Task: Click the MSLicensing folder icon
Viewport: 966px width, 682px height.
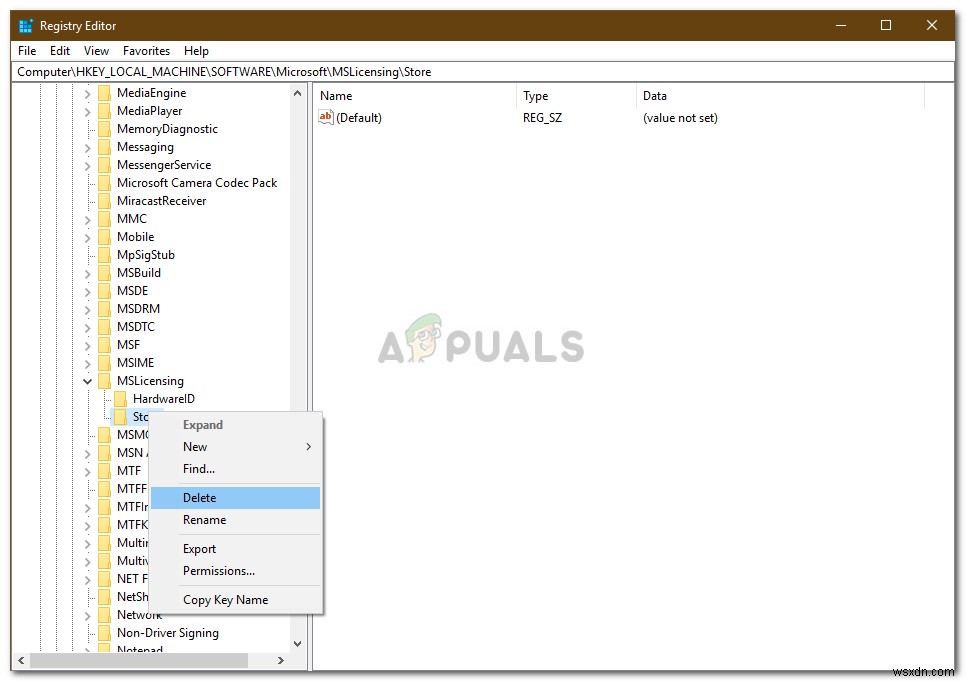Action: pos(105,381)
